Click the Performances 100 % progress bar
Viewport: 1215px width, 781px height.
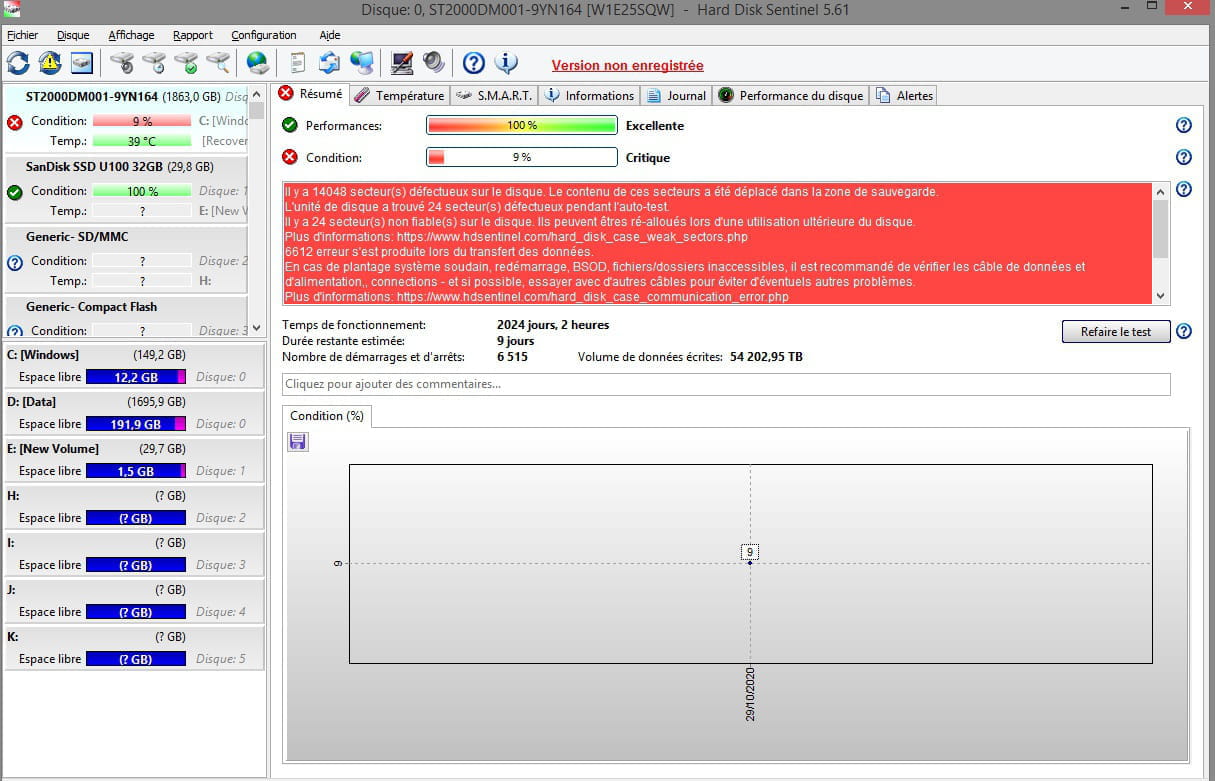(x=521, y=125)
